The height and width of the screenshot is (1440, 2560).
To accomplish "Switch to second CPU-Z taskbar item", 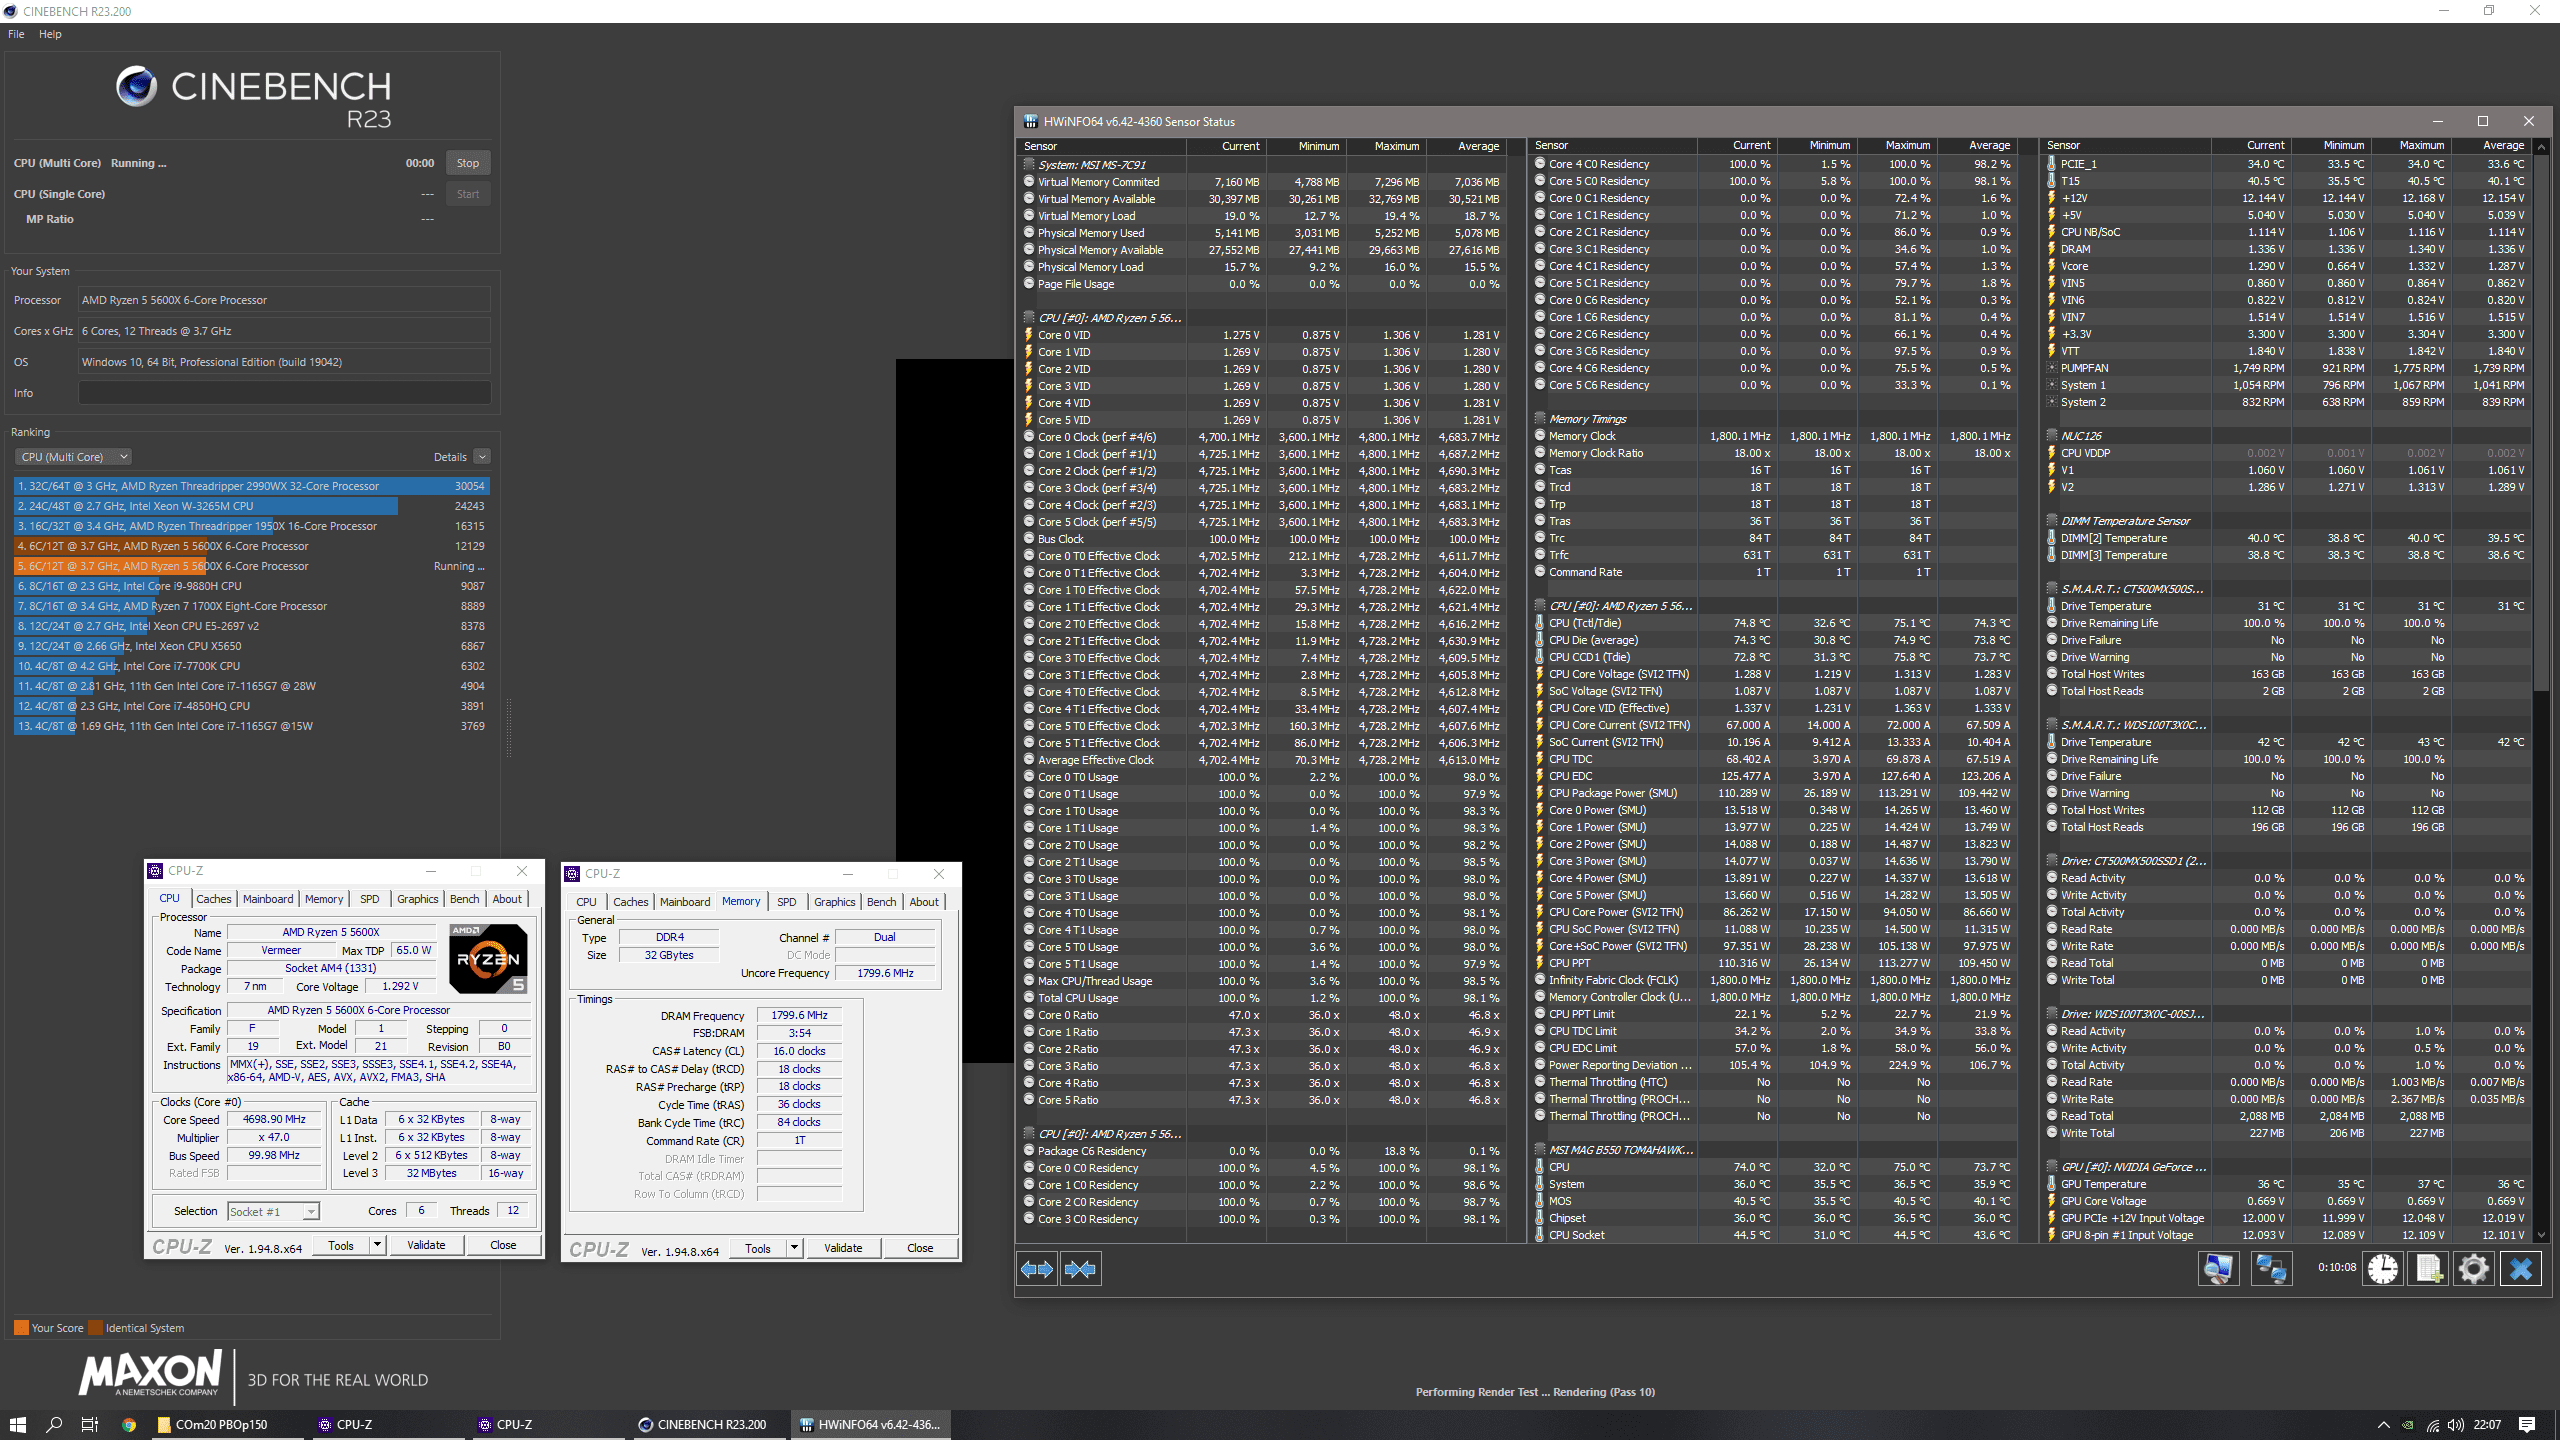I will click(x=548, y=1424).
